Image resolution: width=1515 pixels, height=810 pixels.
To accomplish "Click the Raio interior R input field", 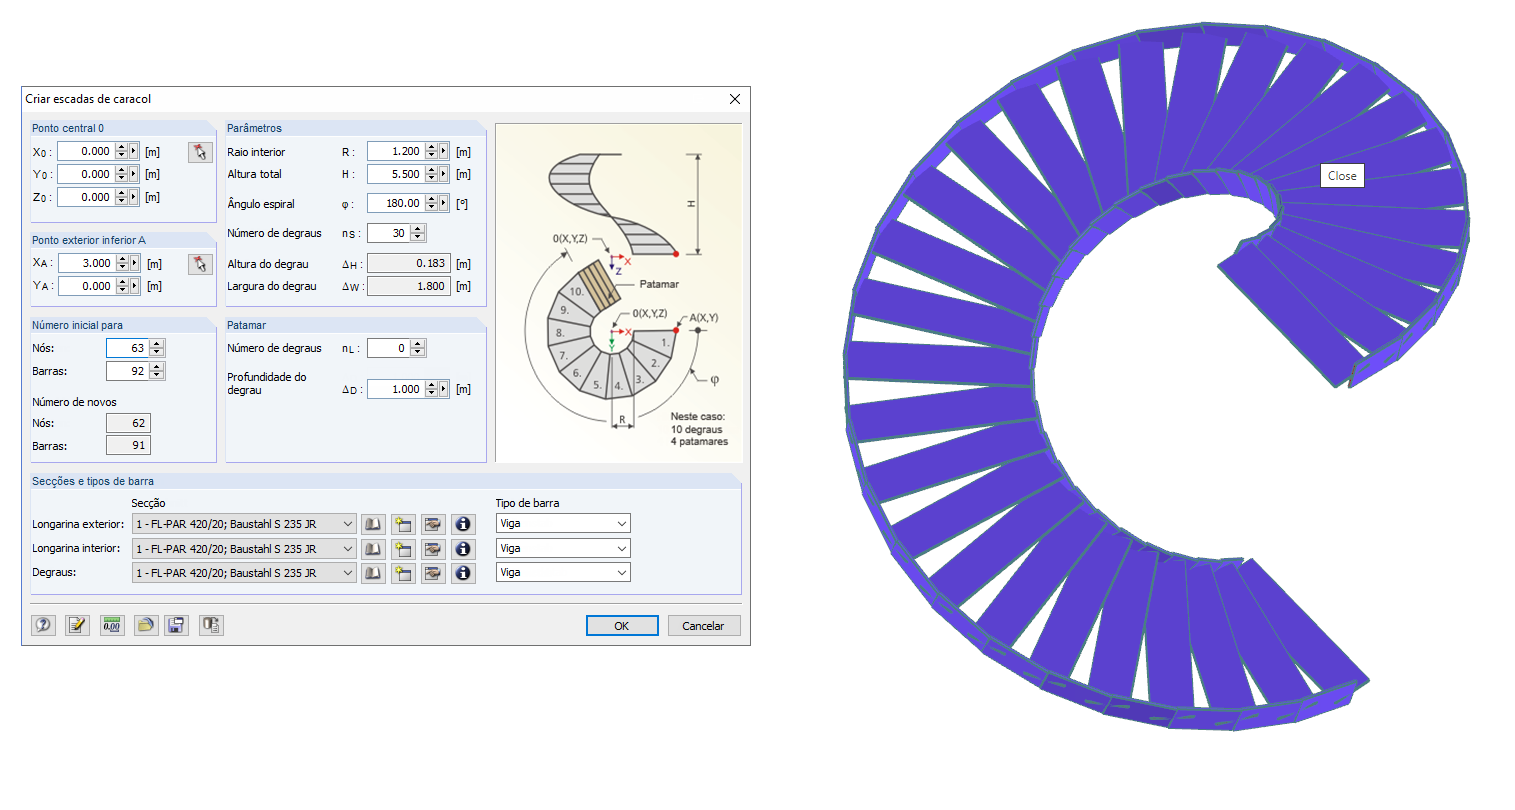I will [396, 152].
